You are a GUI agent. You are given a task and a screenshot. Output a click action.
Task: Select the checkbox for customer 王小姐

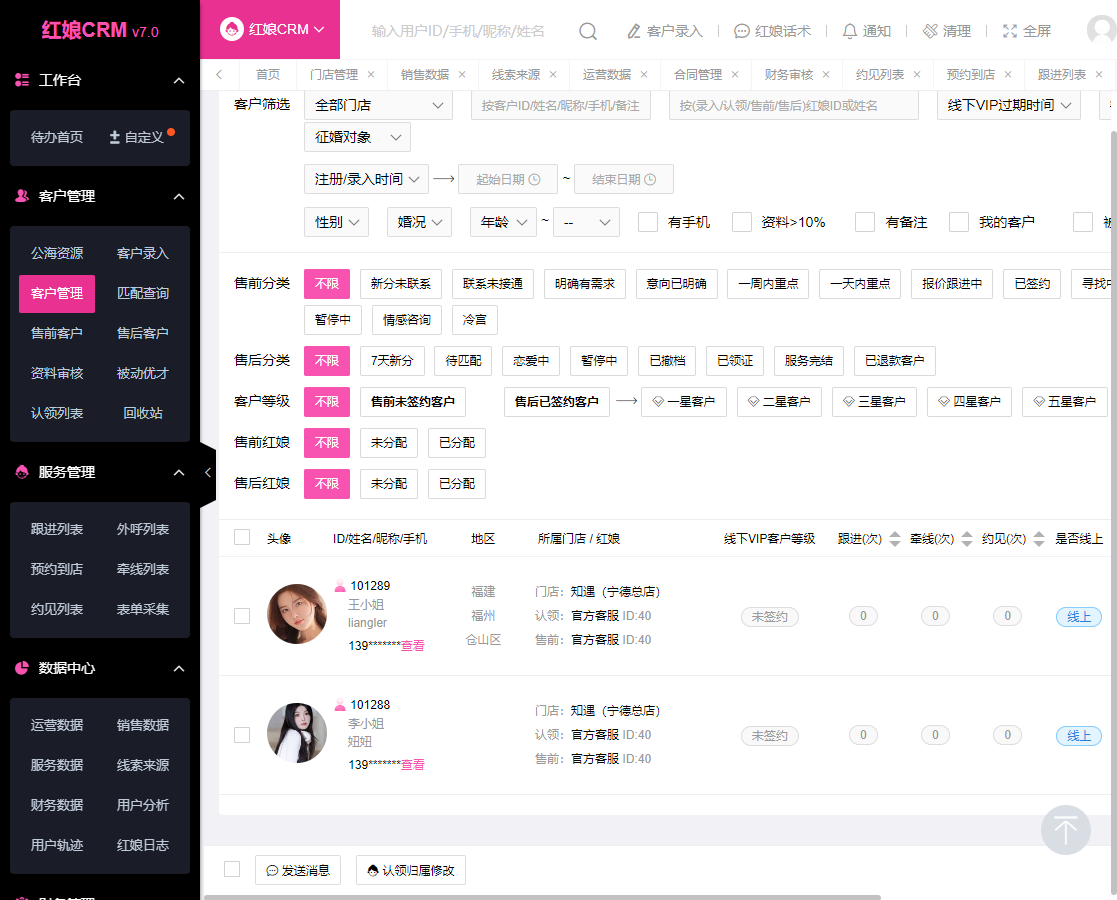pyautogui.click(x=242, y=616)
